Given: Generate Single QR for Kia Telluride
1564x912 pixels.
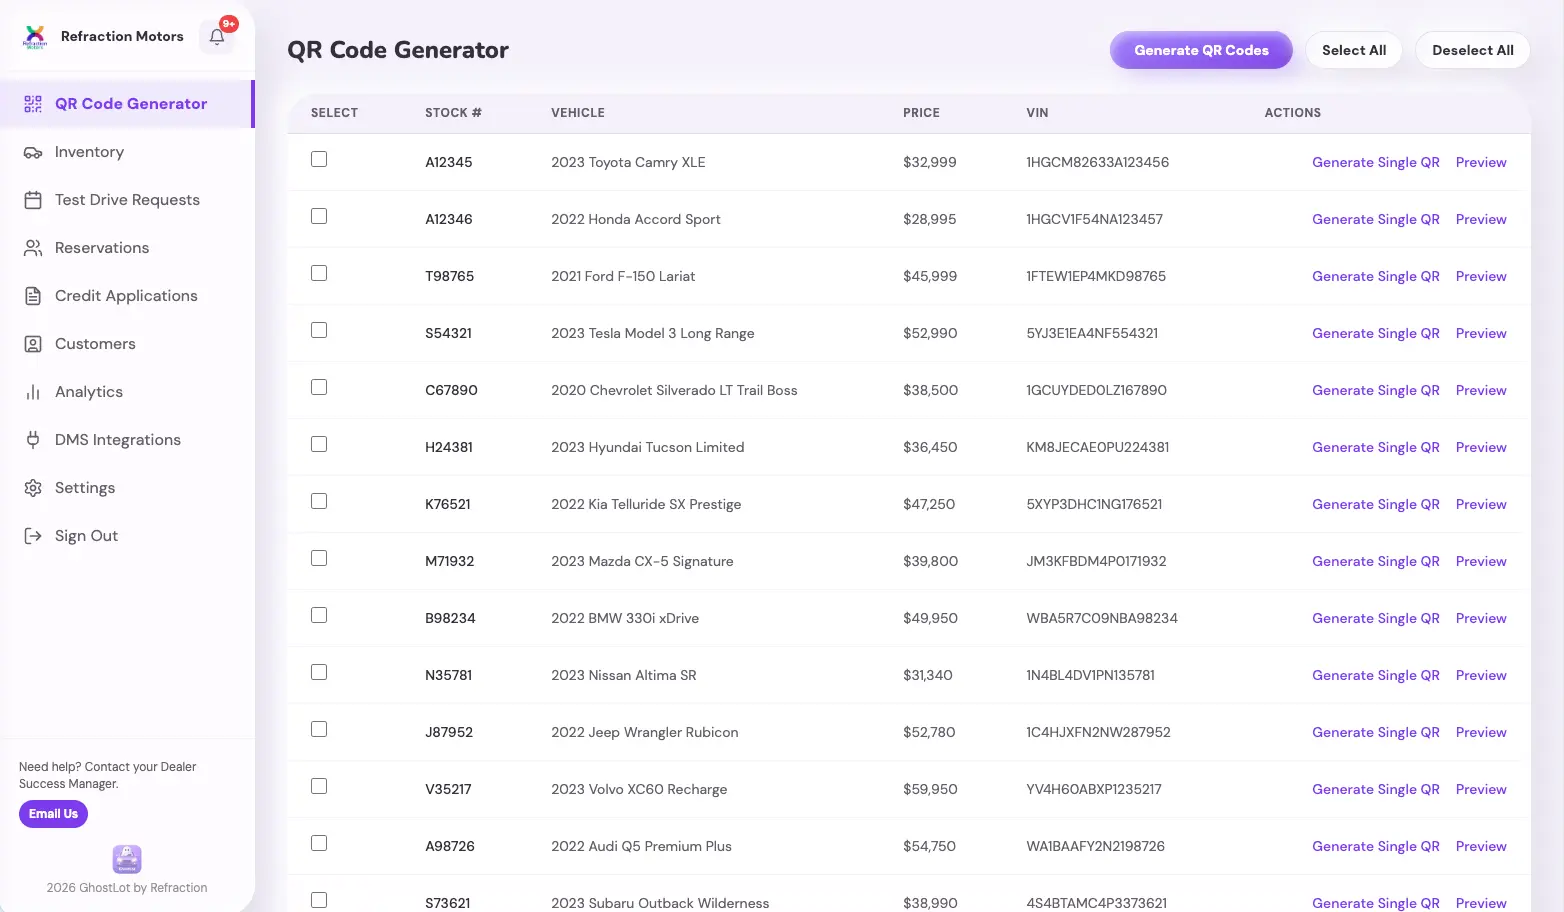Looking at the screenshot, I should [x=1375, y=504].
